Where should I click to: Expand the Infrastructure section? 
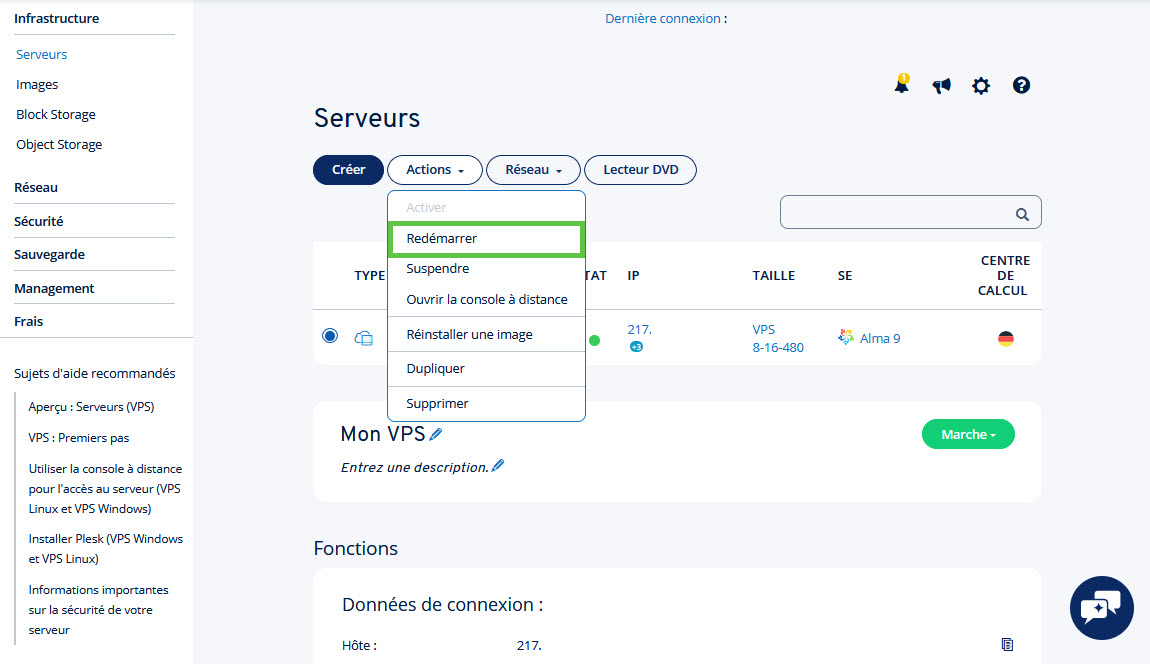(56, 18)
